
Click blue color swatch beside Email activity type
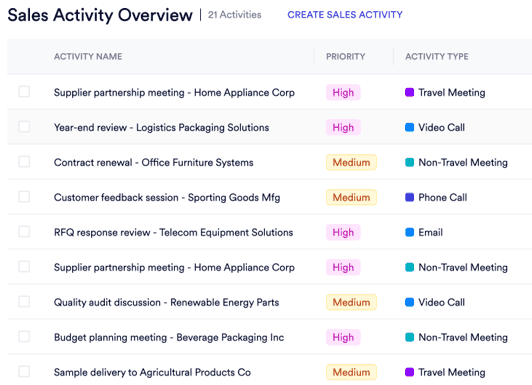410,232
